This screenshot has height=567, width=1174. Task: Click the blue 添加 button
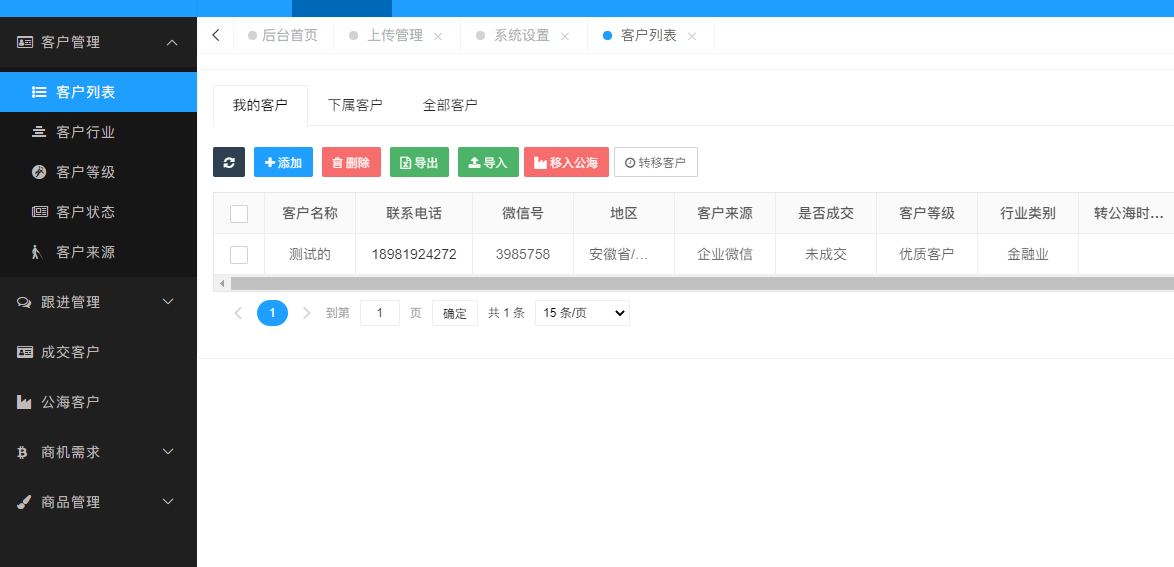[x=283, y=162]
